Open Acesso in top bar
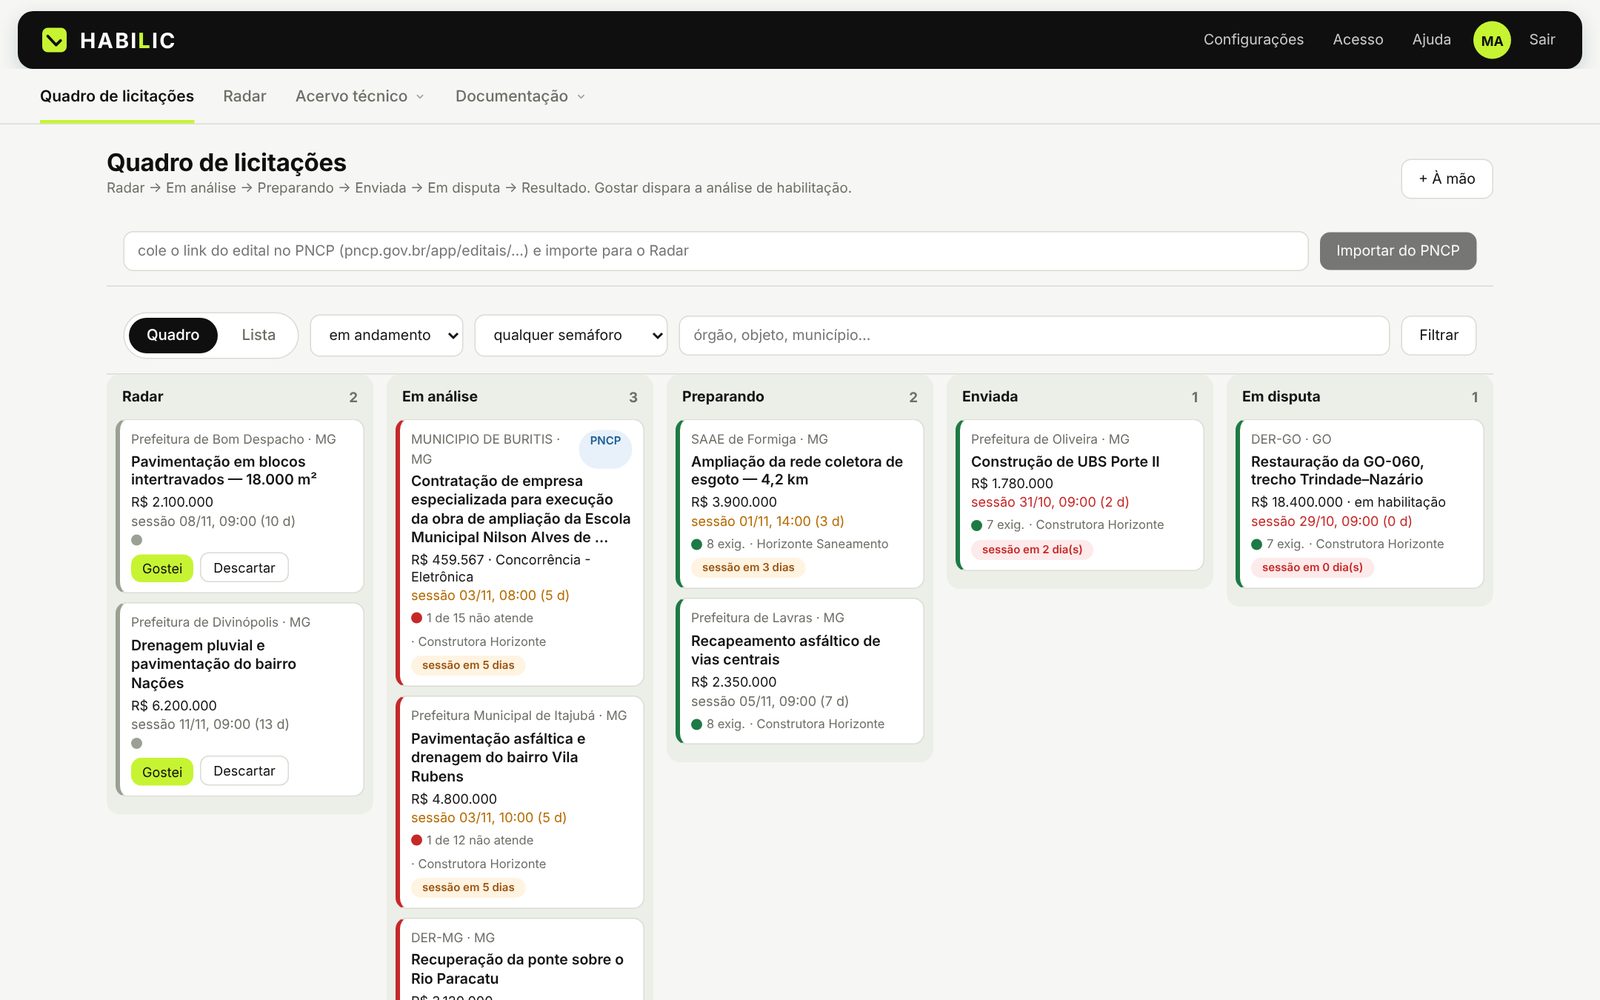1600x1000 pixels. [1358, 40]
